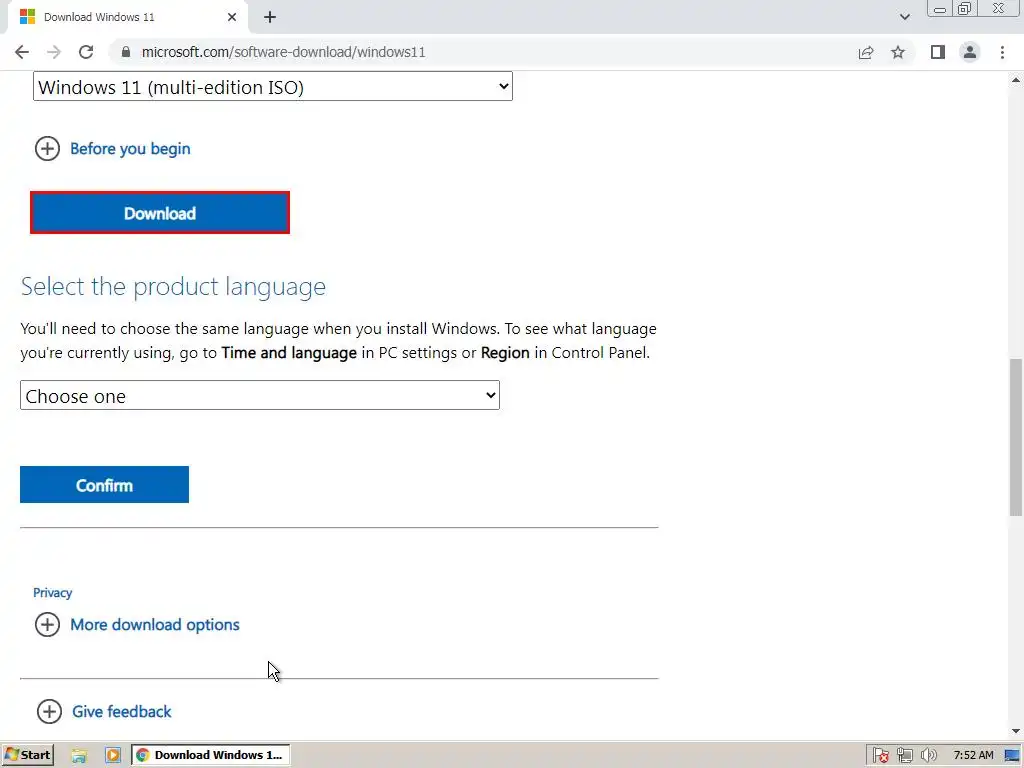The height and width of the screenshot is (768, 1024).
Task: Click the address bar URL
Action: (283, 52)
